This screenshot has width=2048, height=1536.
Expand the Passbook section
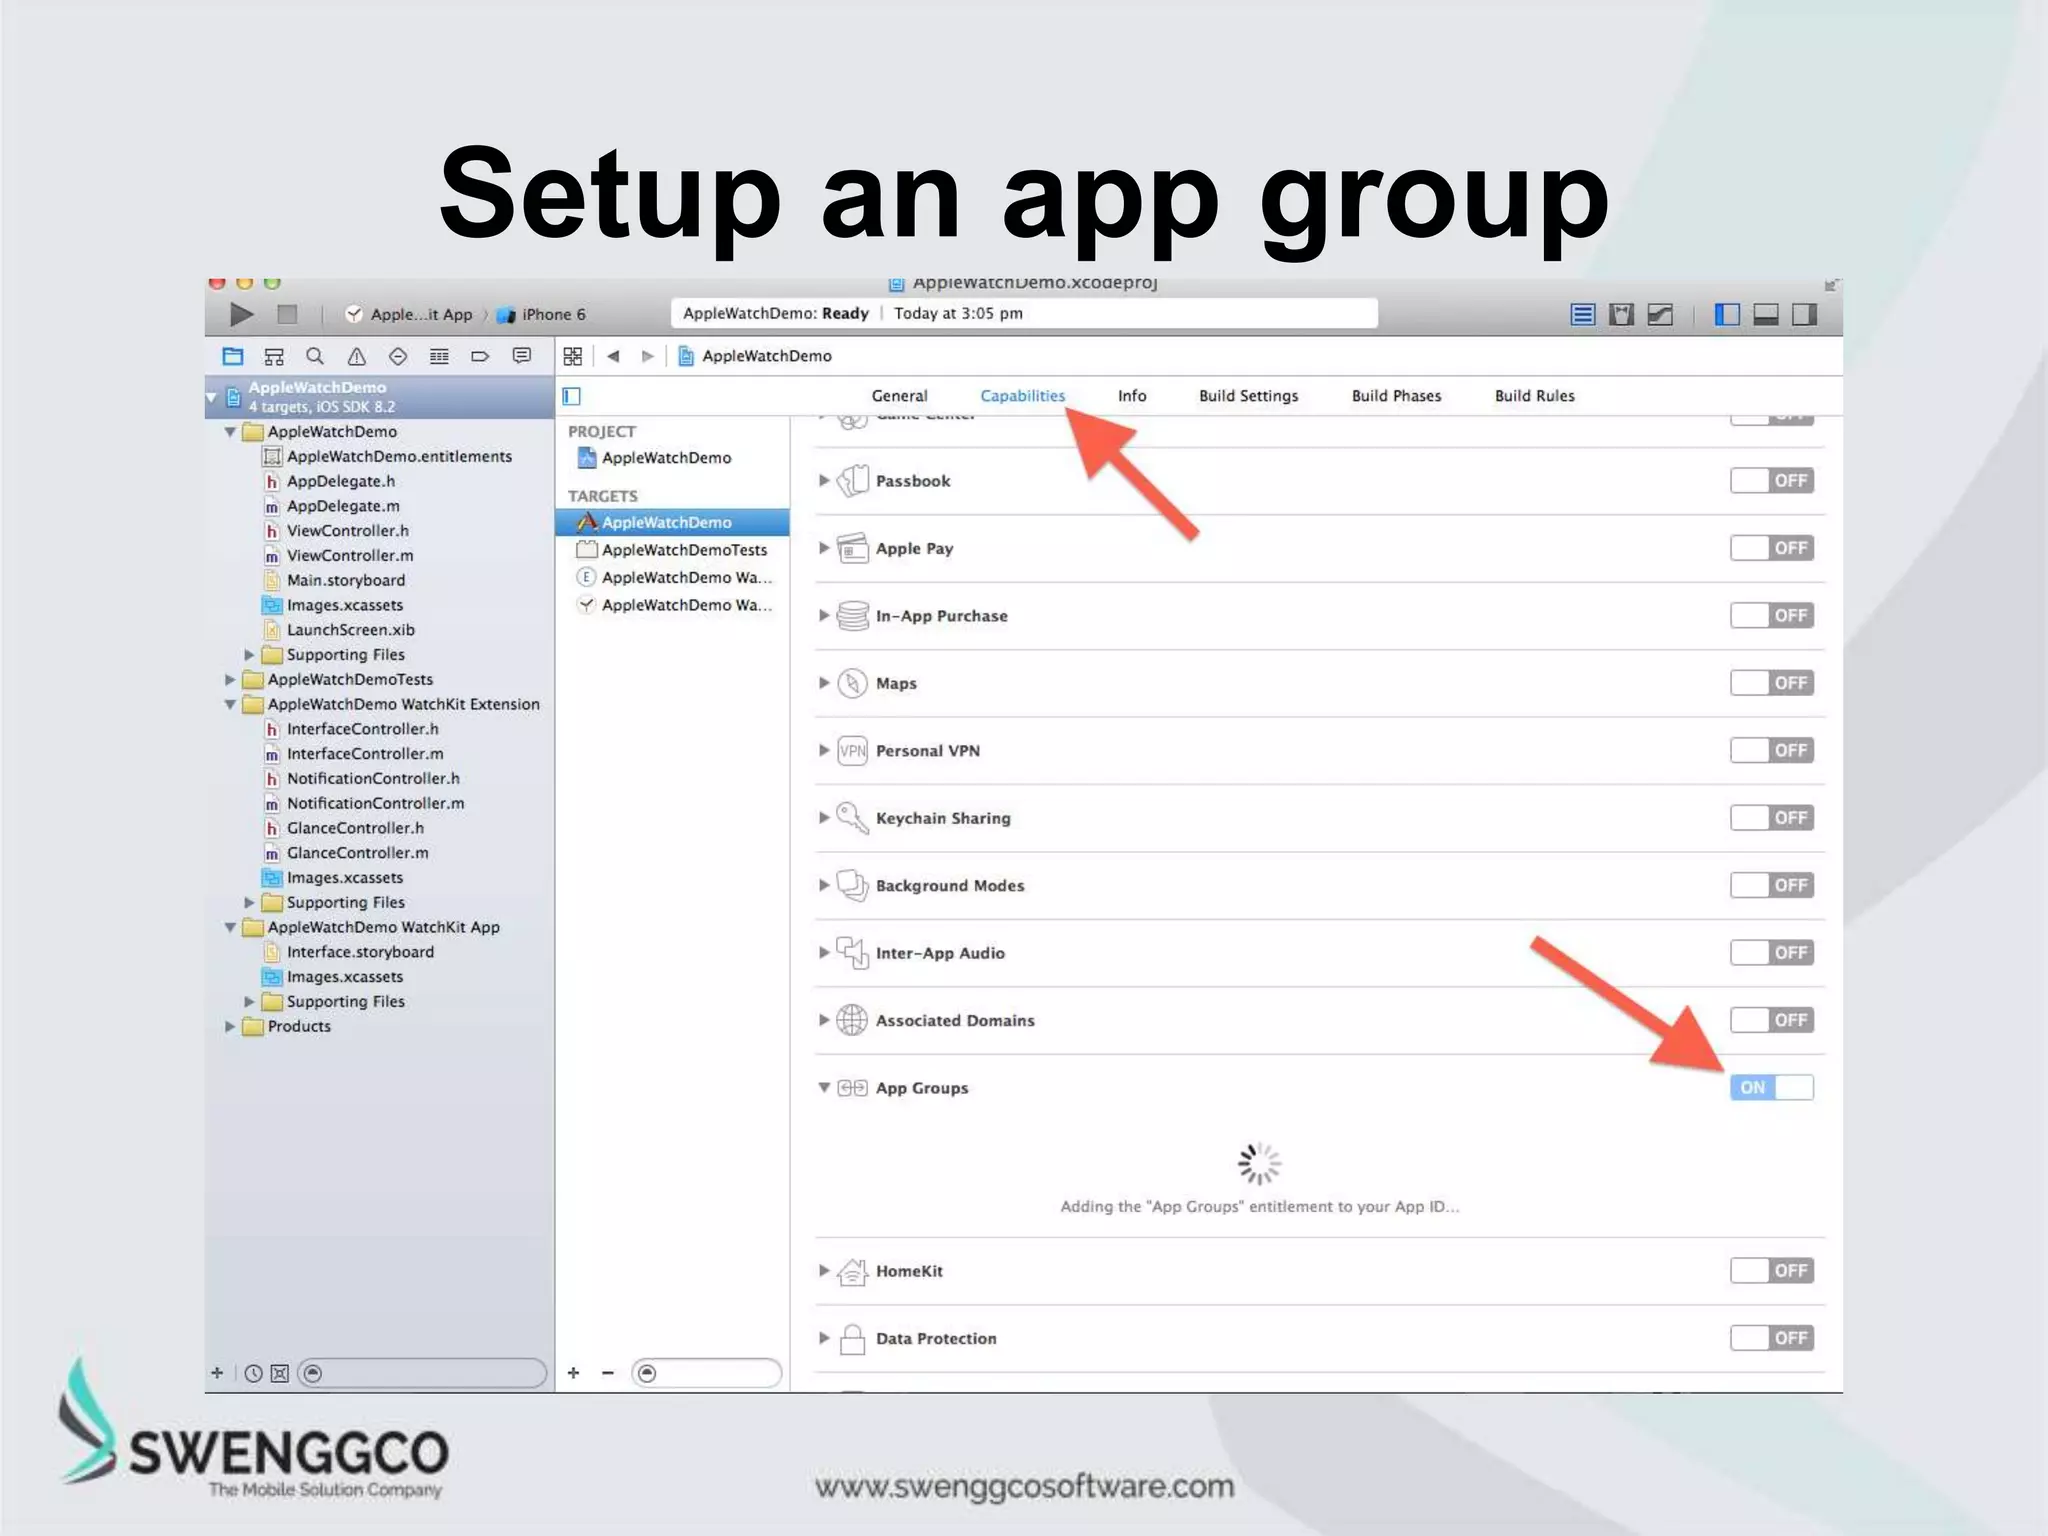824,481
